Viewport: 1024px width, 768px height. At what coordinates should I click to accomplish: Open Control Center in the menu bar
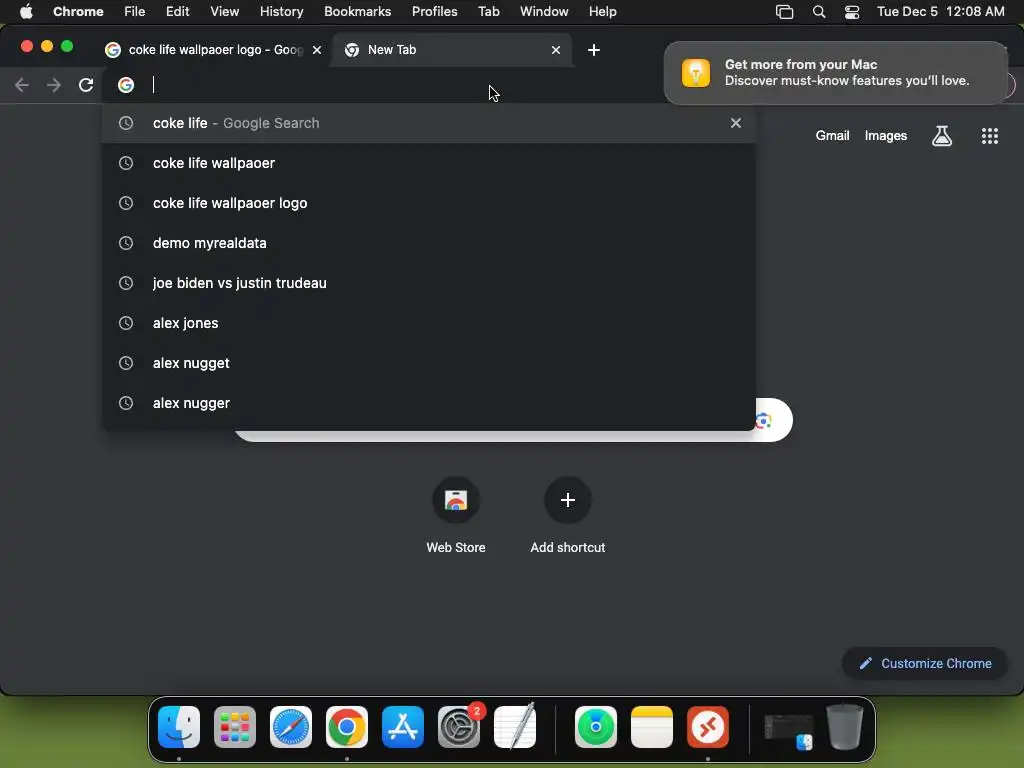(852, 12)
